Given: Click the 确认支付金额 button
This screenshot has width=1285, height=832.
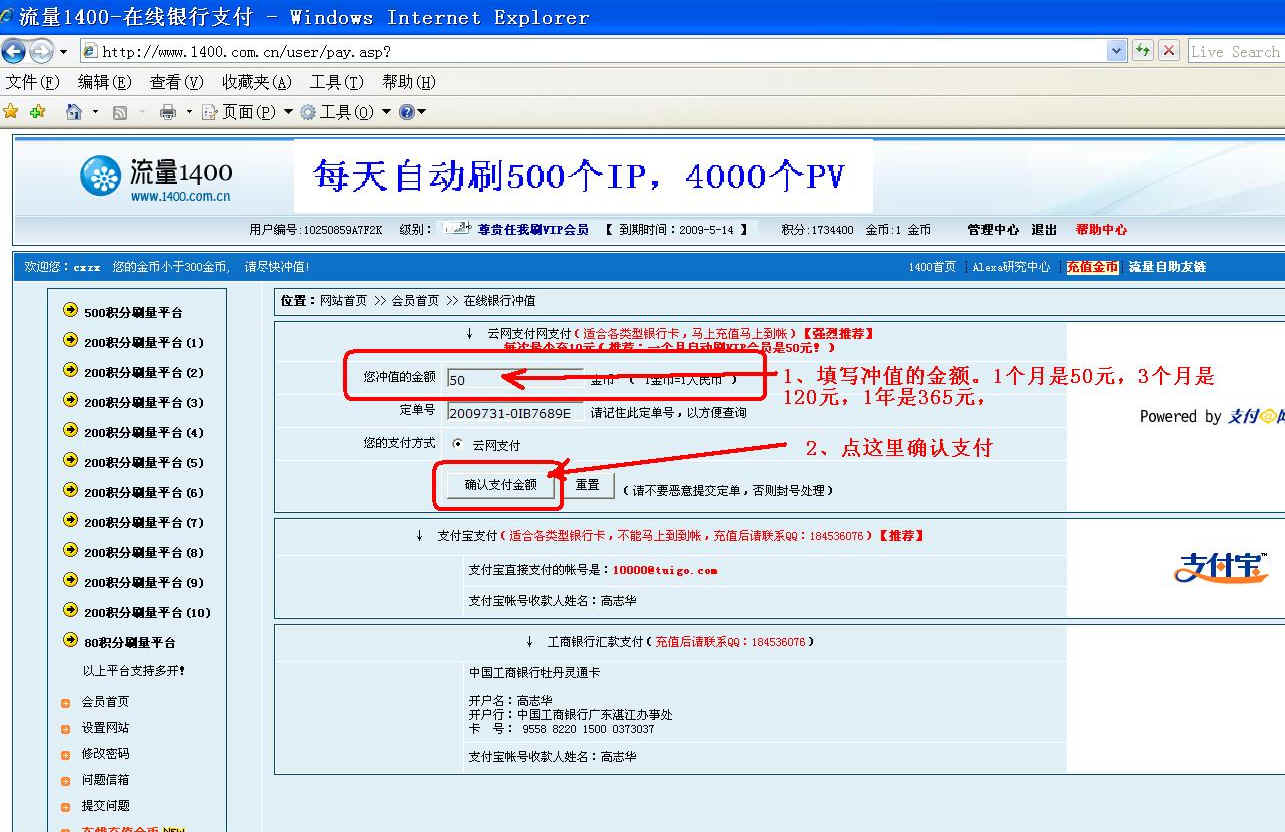Looking at the screenshot, I should click(x=501, y=485).
